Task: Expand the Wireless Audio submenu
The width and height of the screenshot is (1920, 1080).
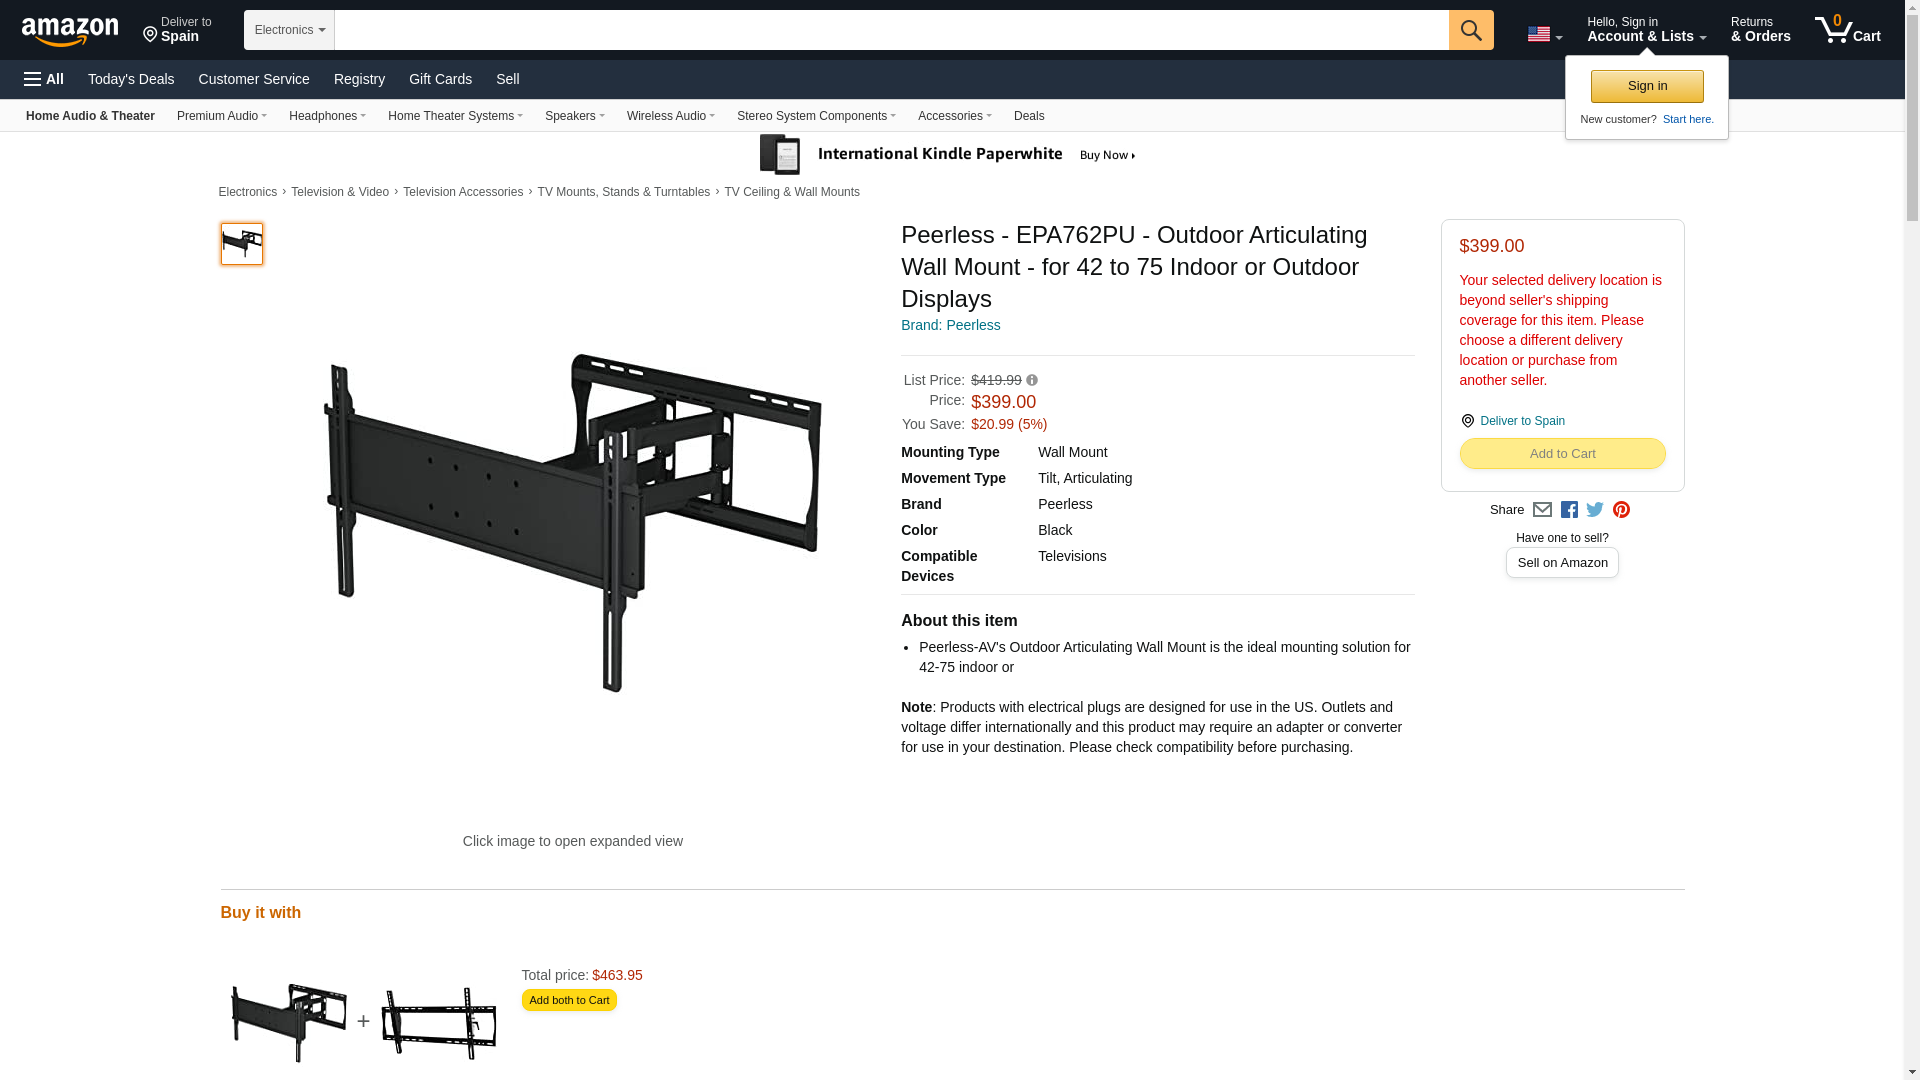Action: tap(671, 116)
